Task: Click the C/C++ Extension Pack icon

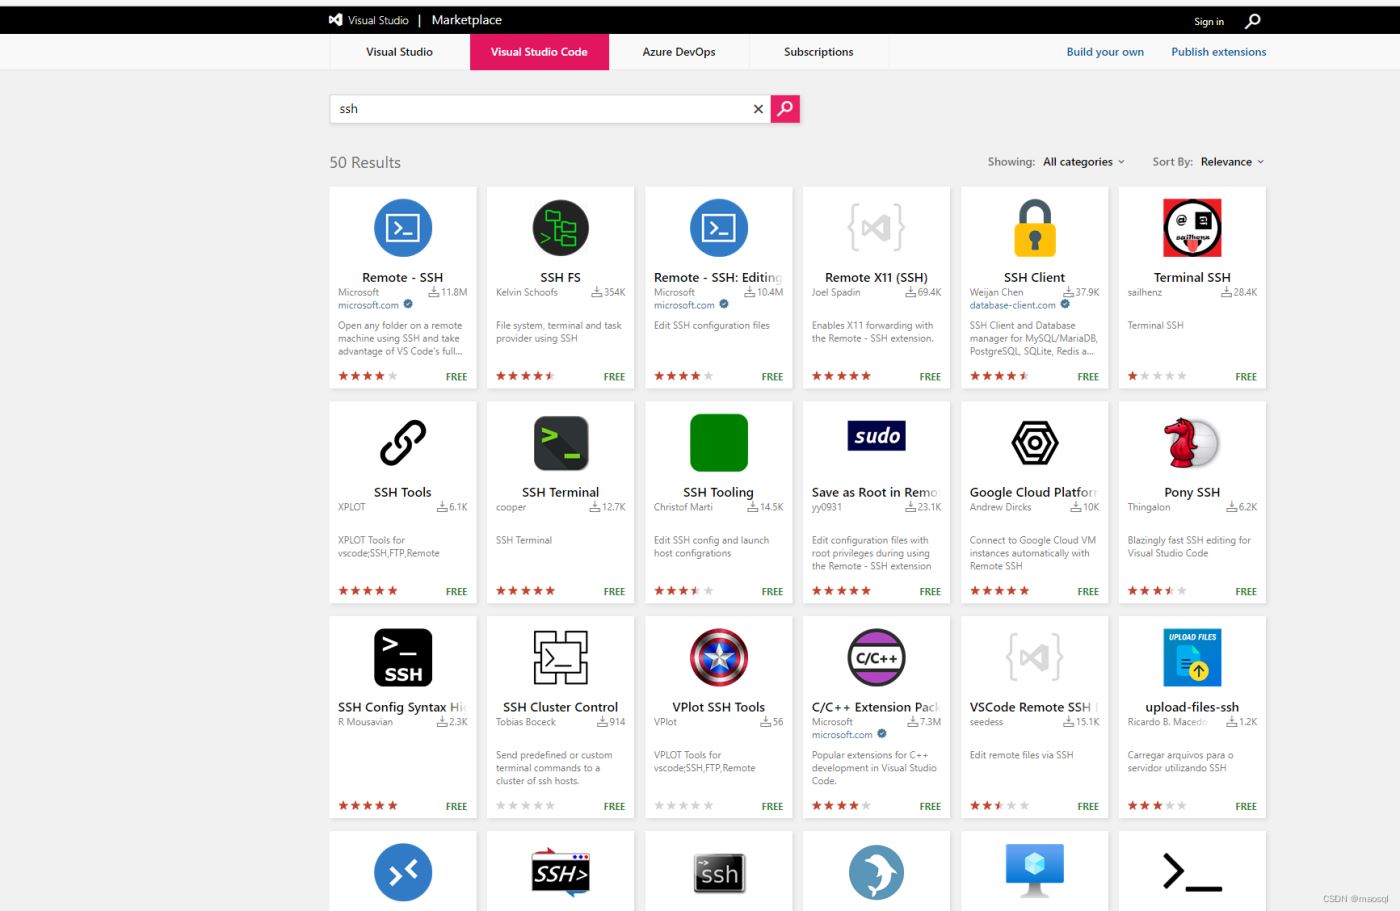Action: point(876,657)
